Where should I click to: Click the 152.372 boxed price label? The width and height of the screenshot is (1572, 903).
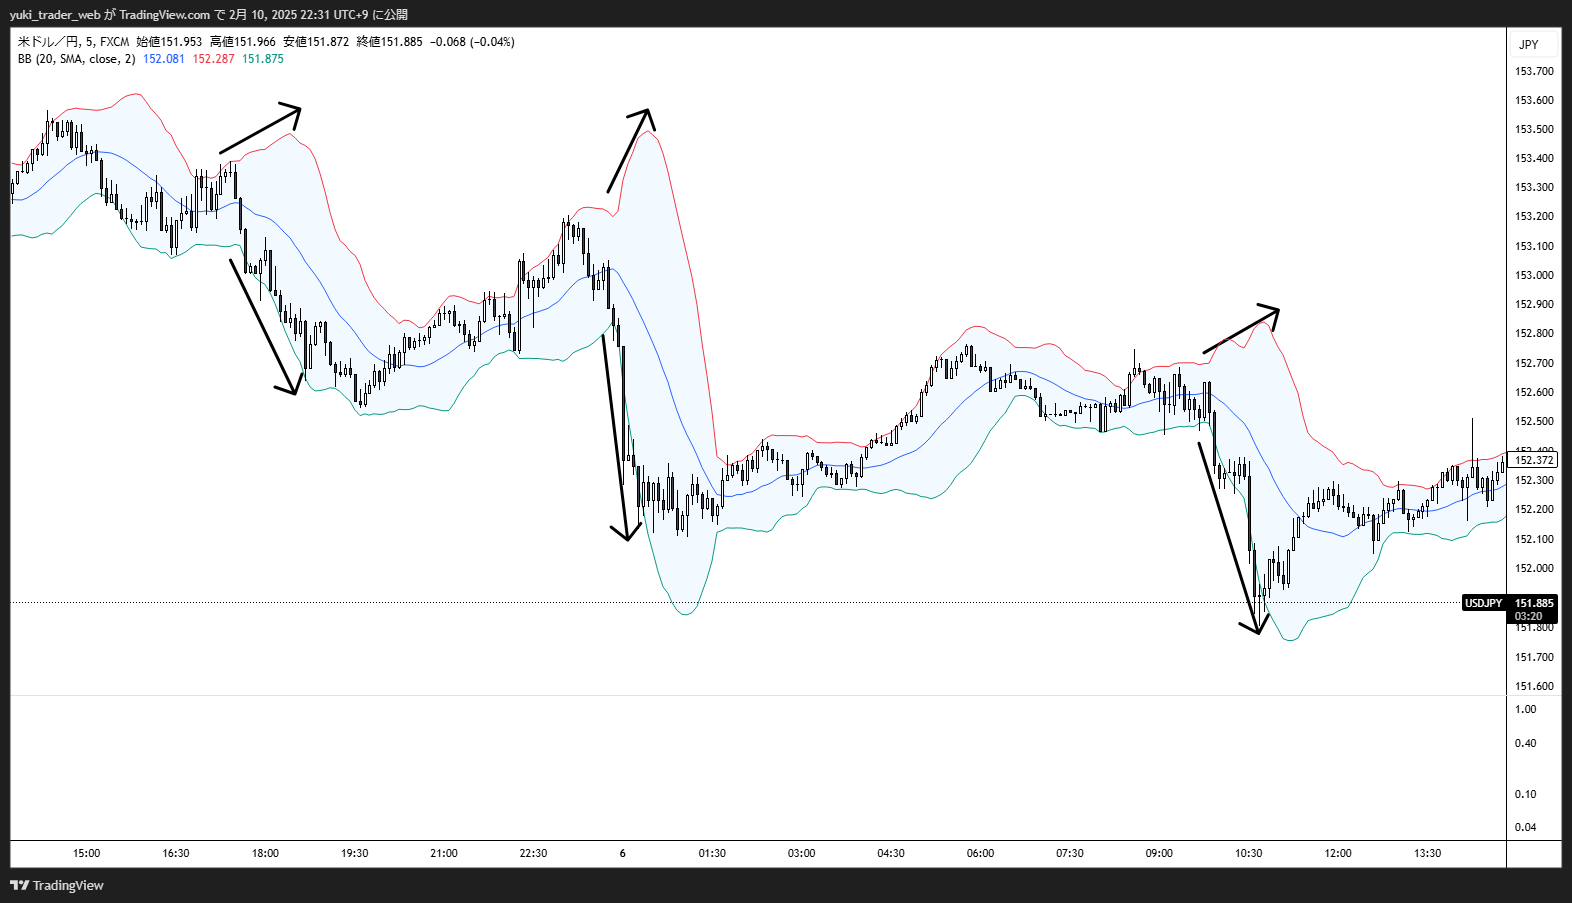click(1534, 460)
